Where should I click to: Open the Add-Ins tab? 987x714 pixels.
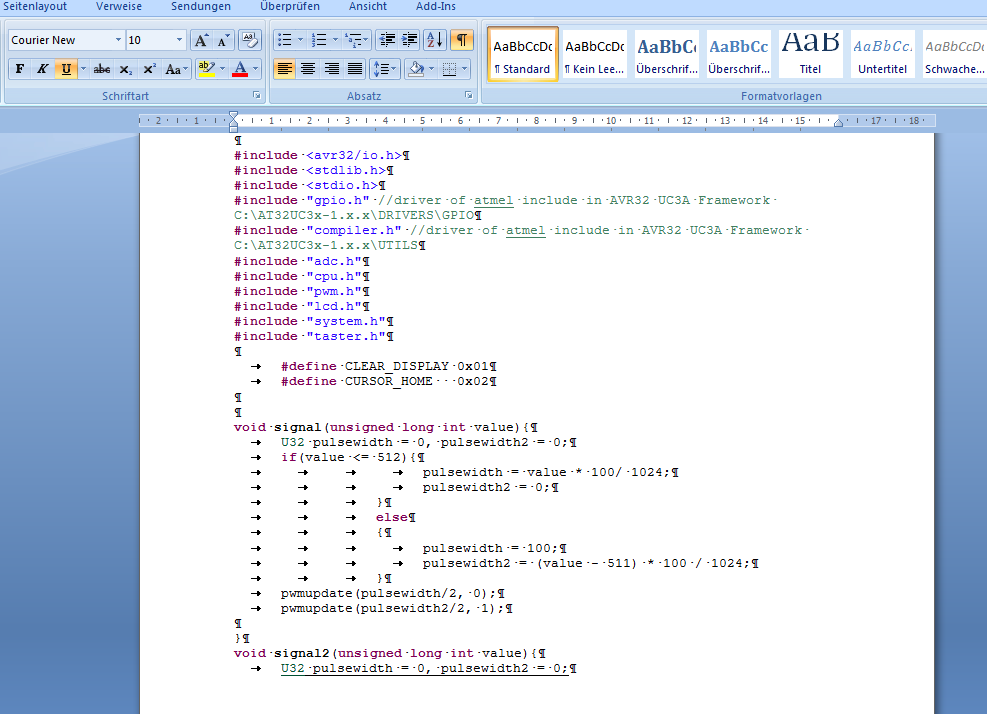click(436, 6)
